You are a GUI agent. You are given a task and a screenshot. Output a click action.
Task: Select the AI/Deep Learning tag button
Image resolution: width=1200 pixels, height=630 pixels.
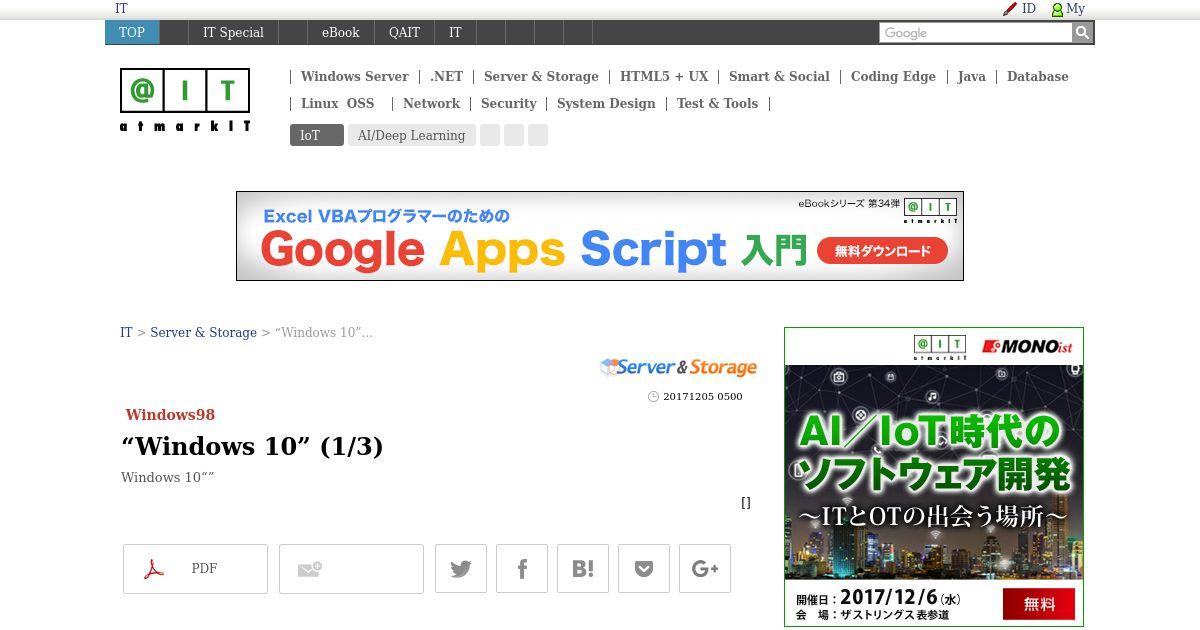(411, 135)
